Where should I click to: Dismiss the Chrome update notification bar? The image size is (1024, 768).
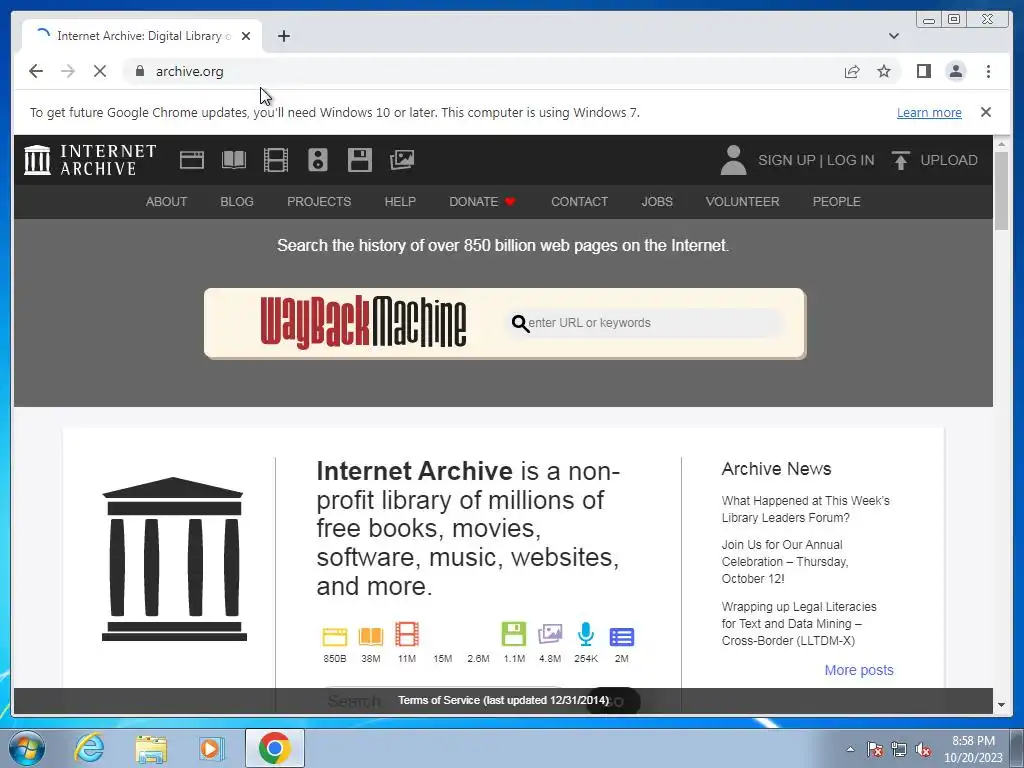986,112
